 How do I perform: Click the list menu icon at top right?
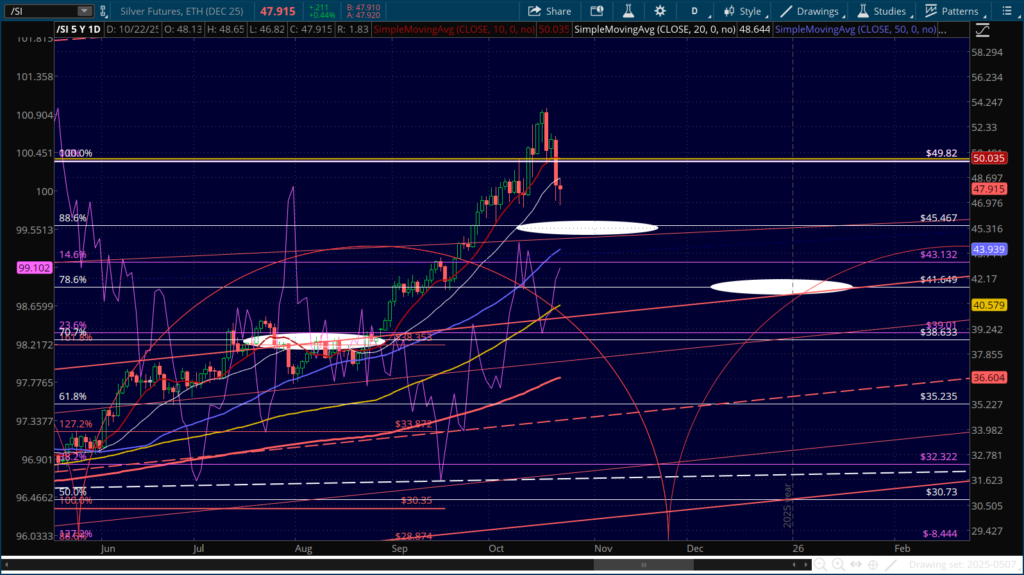(x=1009, y=11)
